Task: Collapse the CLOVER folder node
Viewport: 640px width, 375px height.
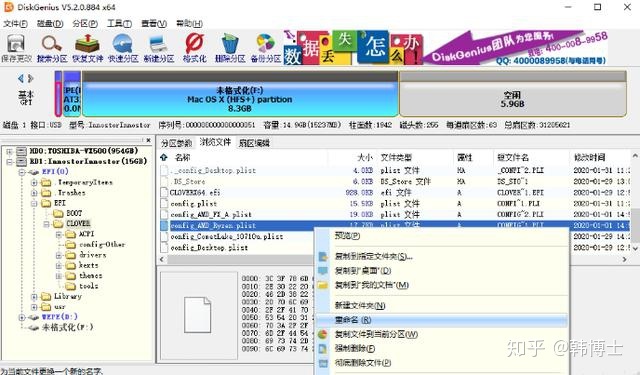Action: point(47,224)
